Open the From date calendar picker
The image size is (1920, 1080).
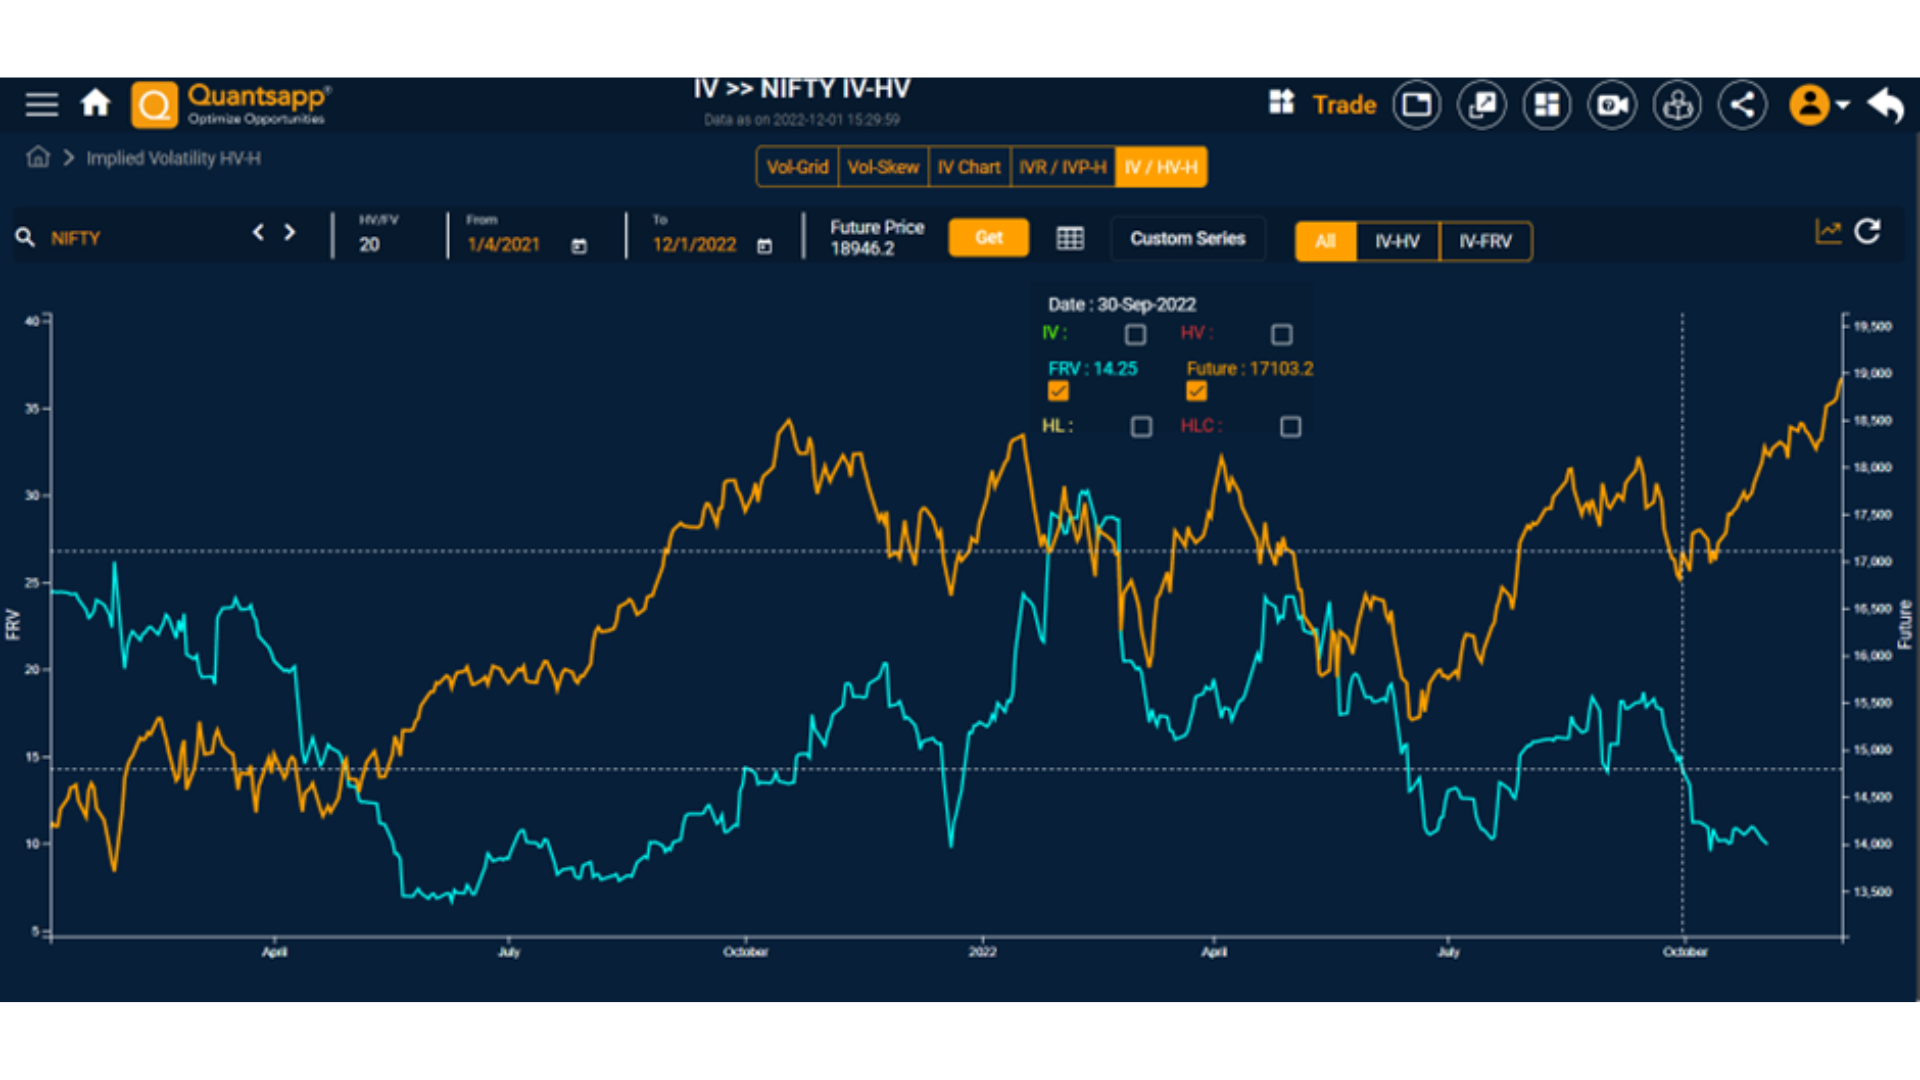click(579, 246)
